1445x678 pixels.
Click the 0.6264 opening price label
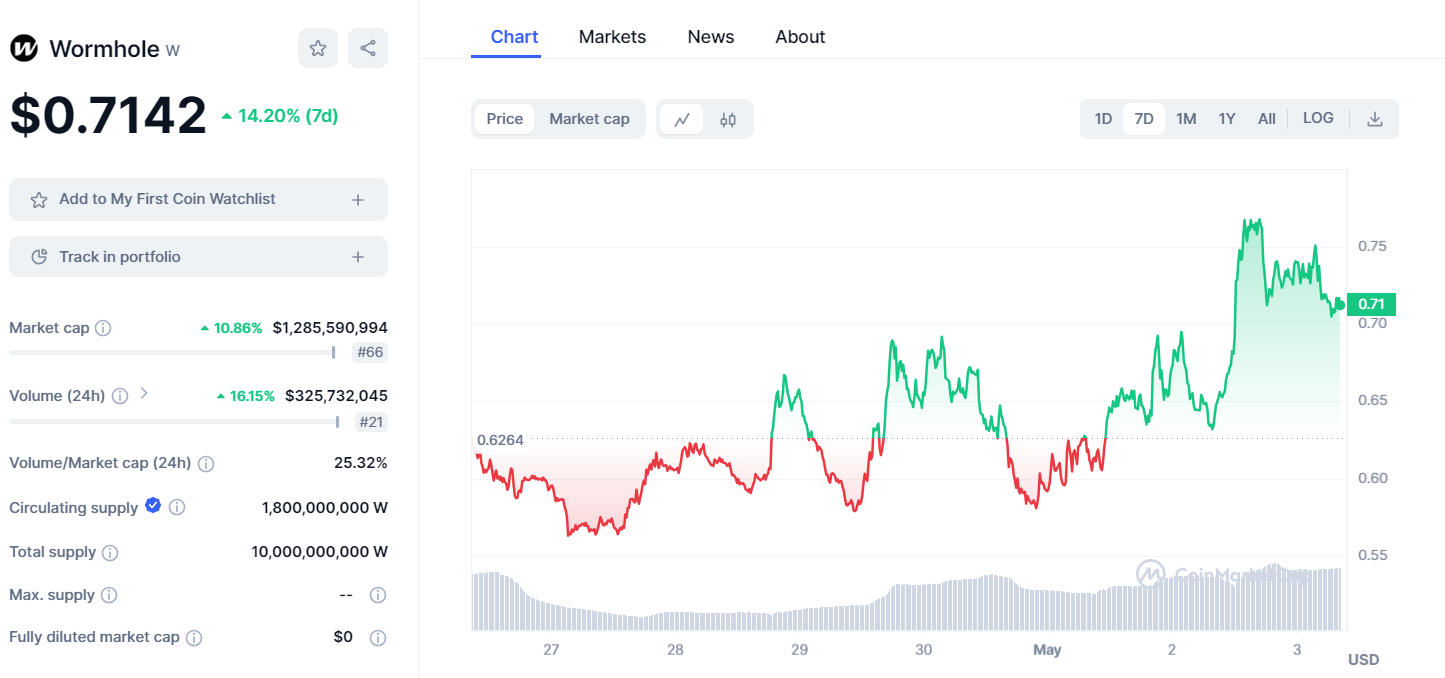coord(500,439)
